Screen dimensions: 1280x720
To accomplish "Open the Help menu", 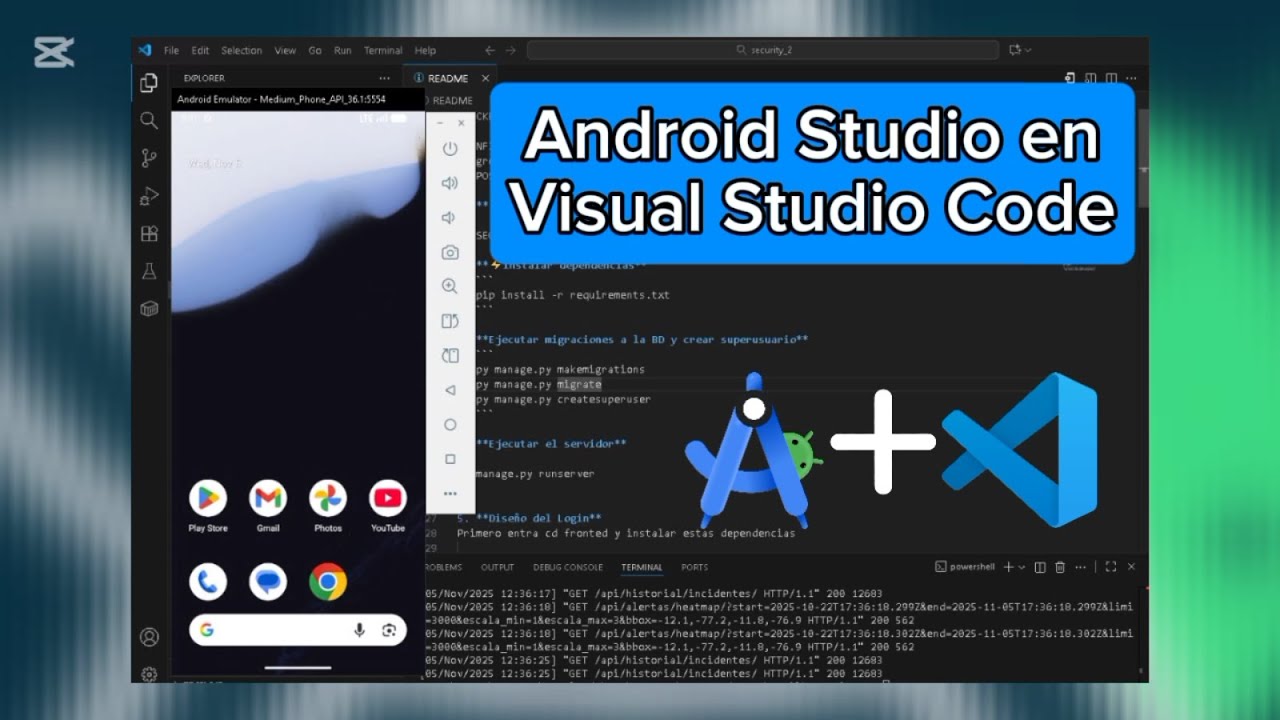I will click(425, 50).
